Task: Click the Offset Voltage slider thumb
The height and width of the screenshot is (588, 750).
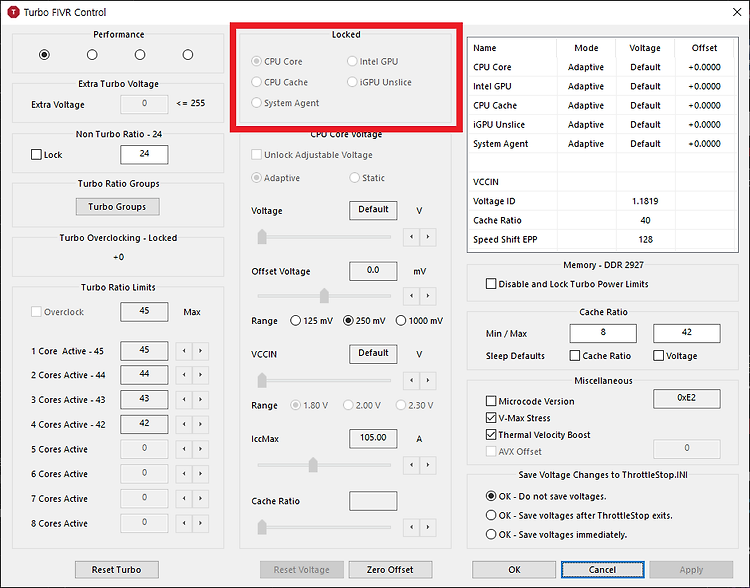Action: click(324, 296)
